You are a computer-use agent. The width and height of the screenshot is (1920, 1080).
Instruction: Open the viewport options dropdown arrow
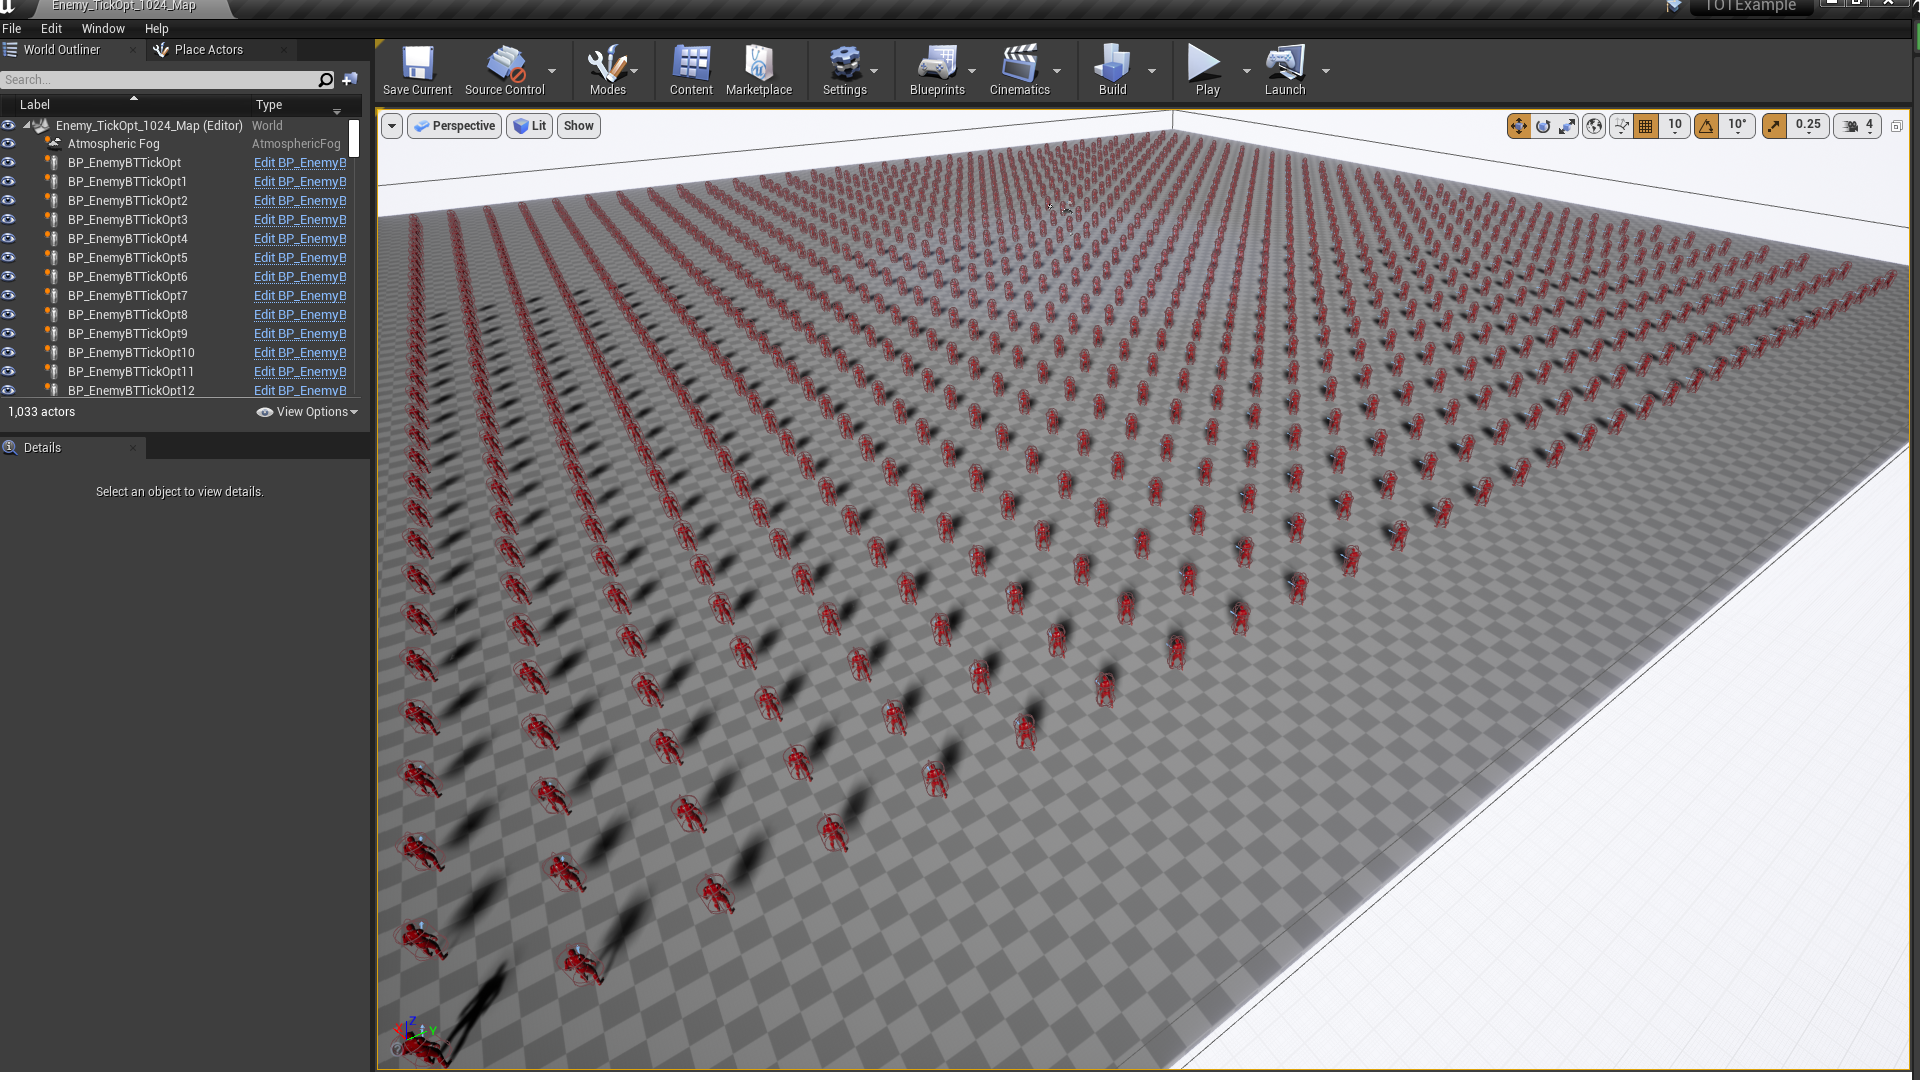coord(392,126)
